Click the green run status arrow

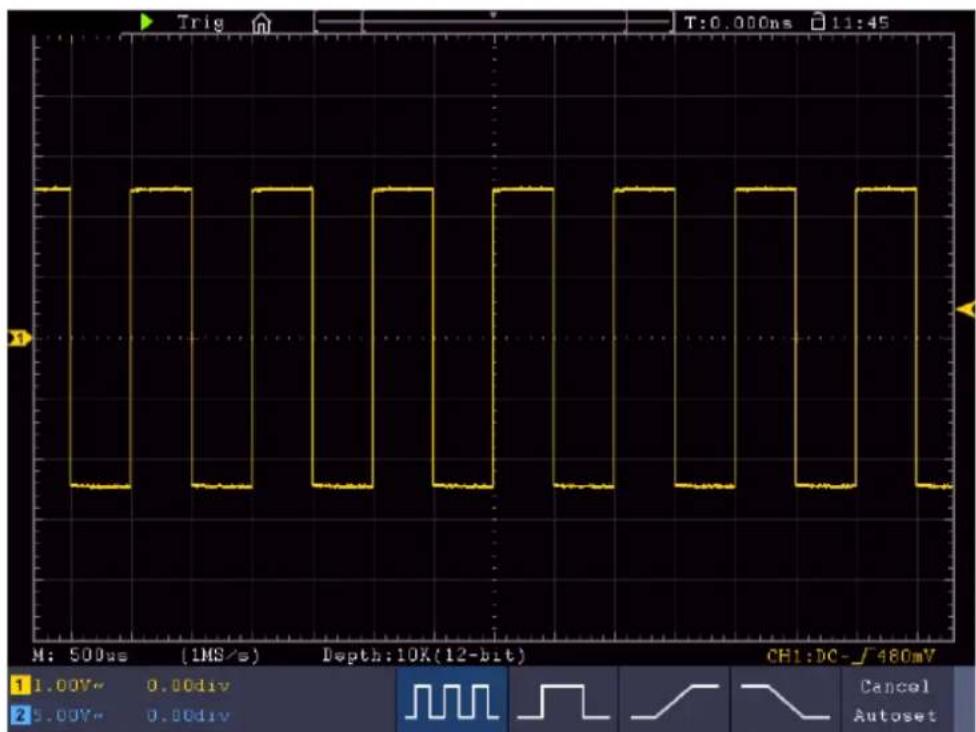coord(147,22)
